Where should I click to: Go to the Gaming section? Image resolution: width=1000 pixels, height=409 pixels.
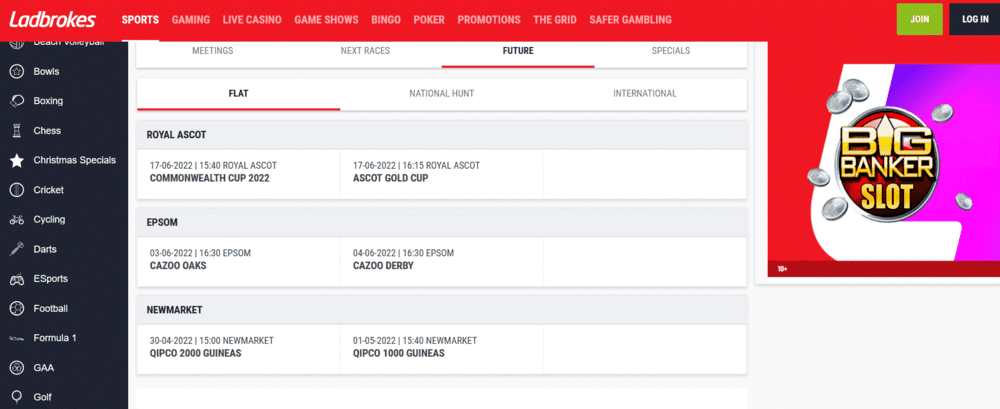(191, 20)
